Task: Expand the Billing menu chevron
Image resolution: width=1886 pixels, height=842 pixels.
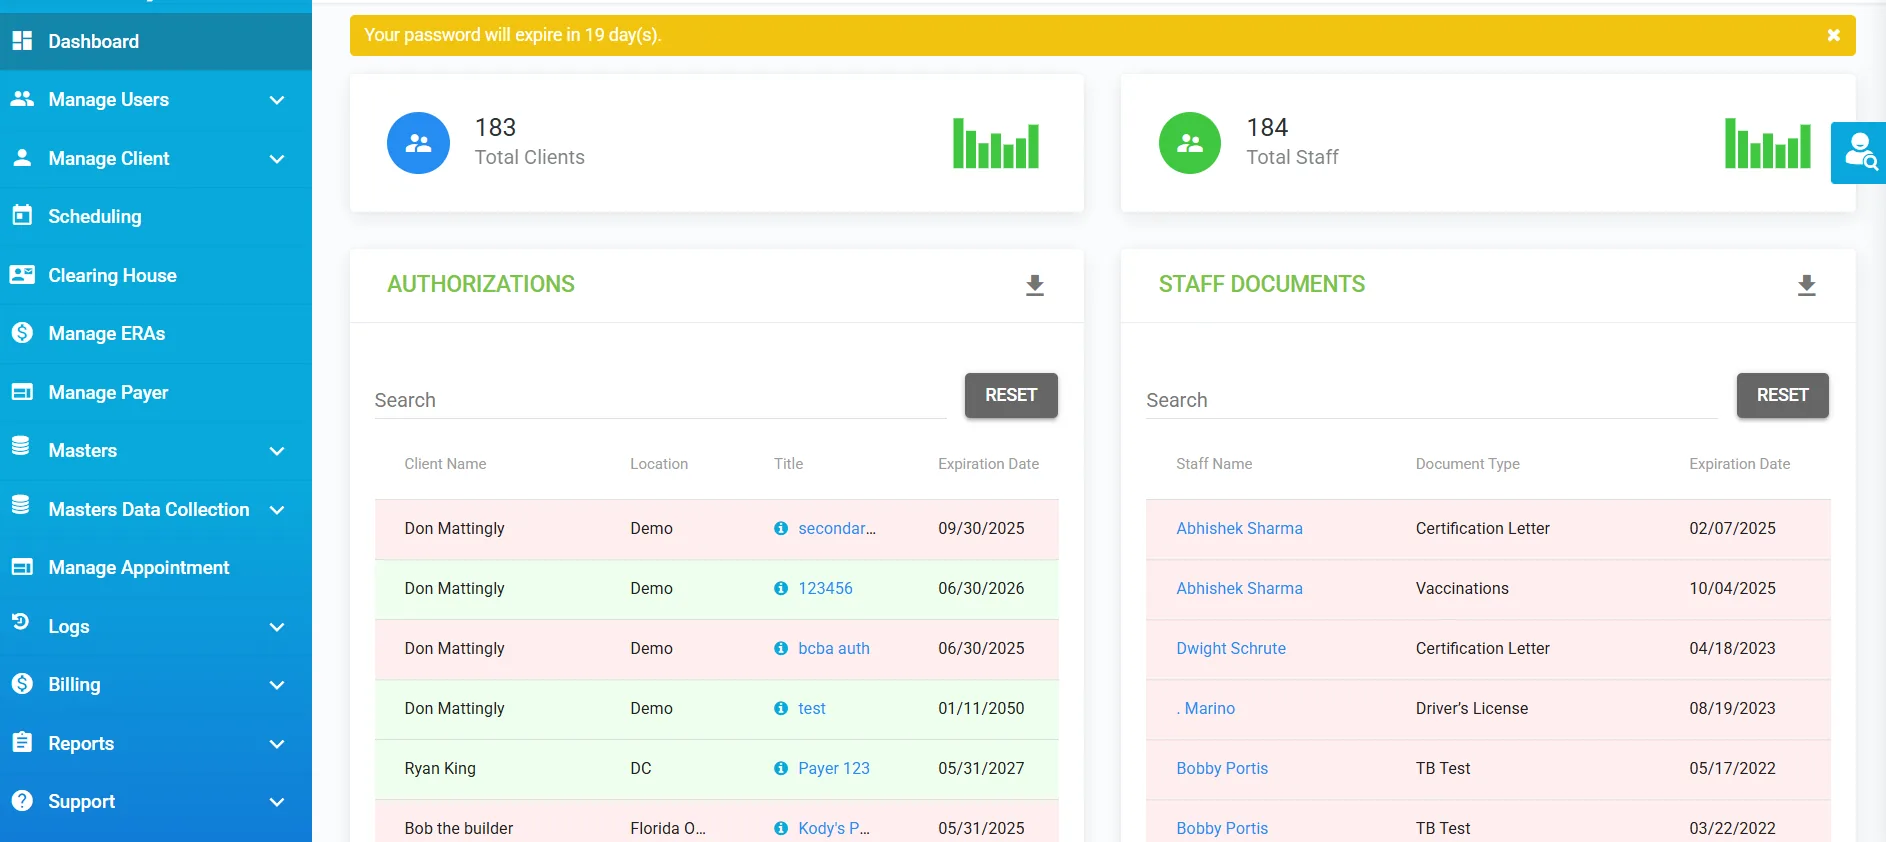Action: pyautogui.click(x=277, y=685)
